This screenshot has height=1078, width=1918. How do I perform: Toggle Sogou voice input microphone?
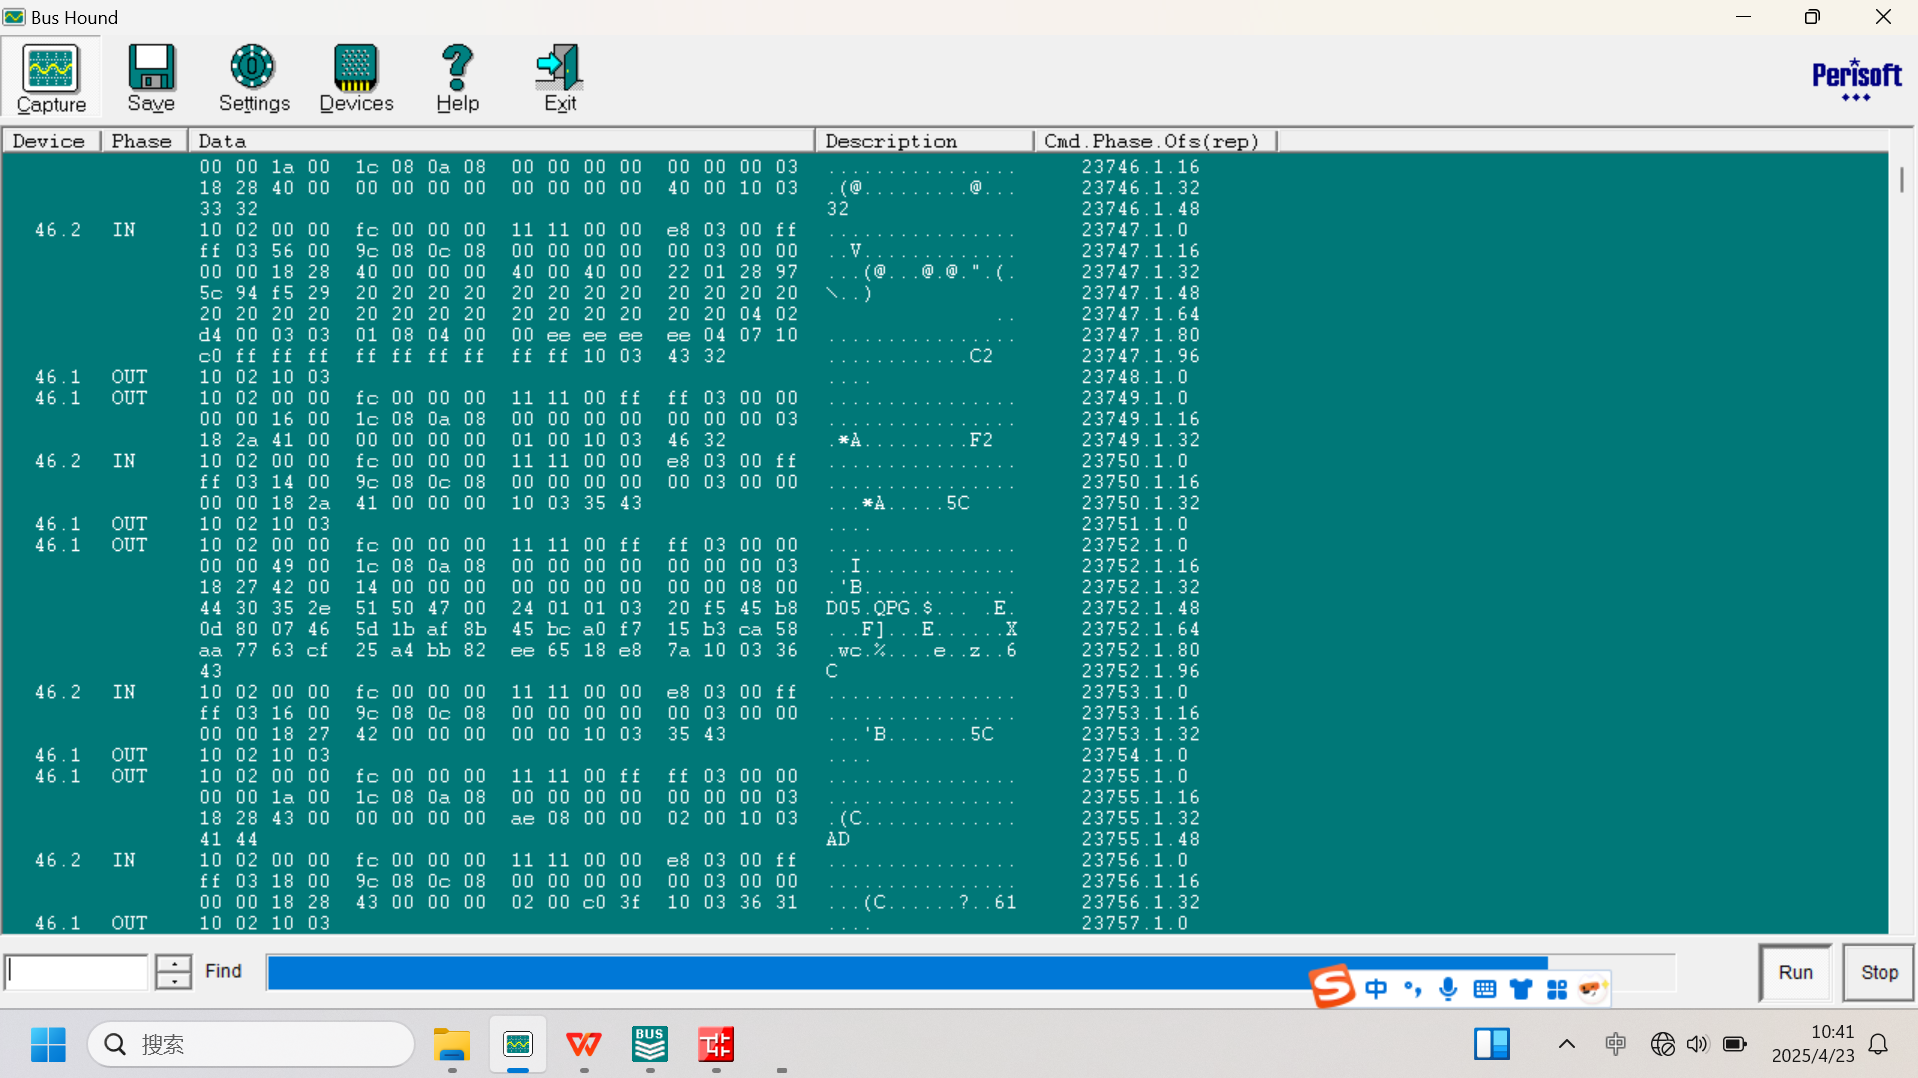pos(1448,989)
